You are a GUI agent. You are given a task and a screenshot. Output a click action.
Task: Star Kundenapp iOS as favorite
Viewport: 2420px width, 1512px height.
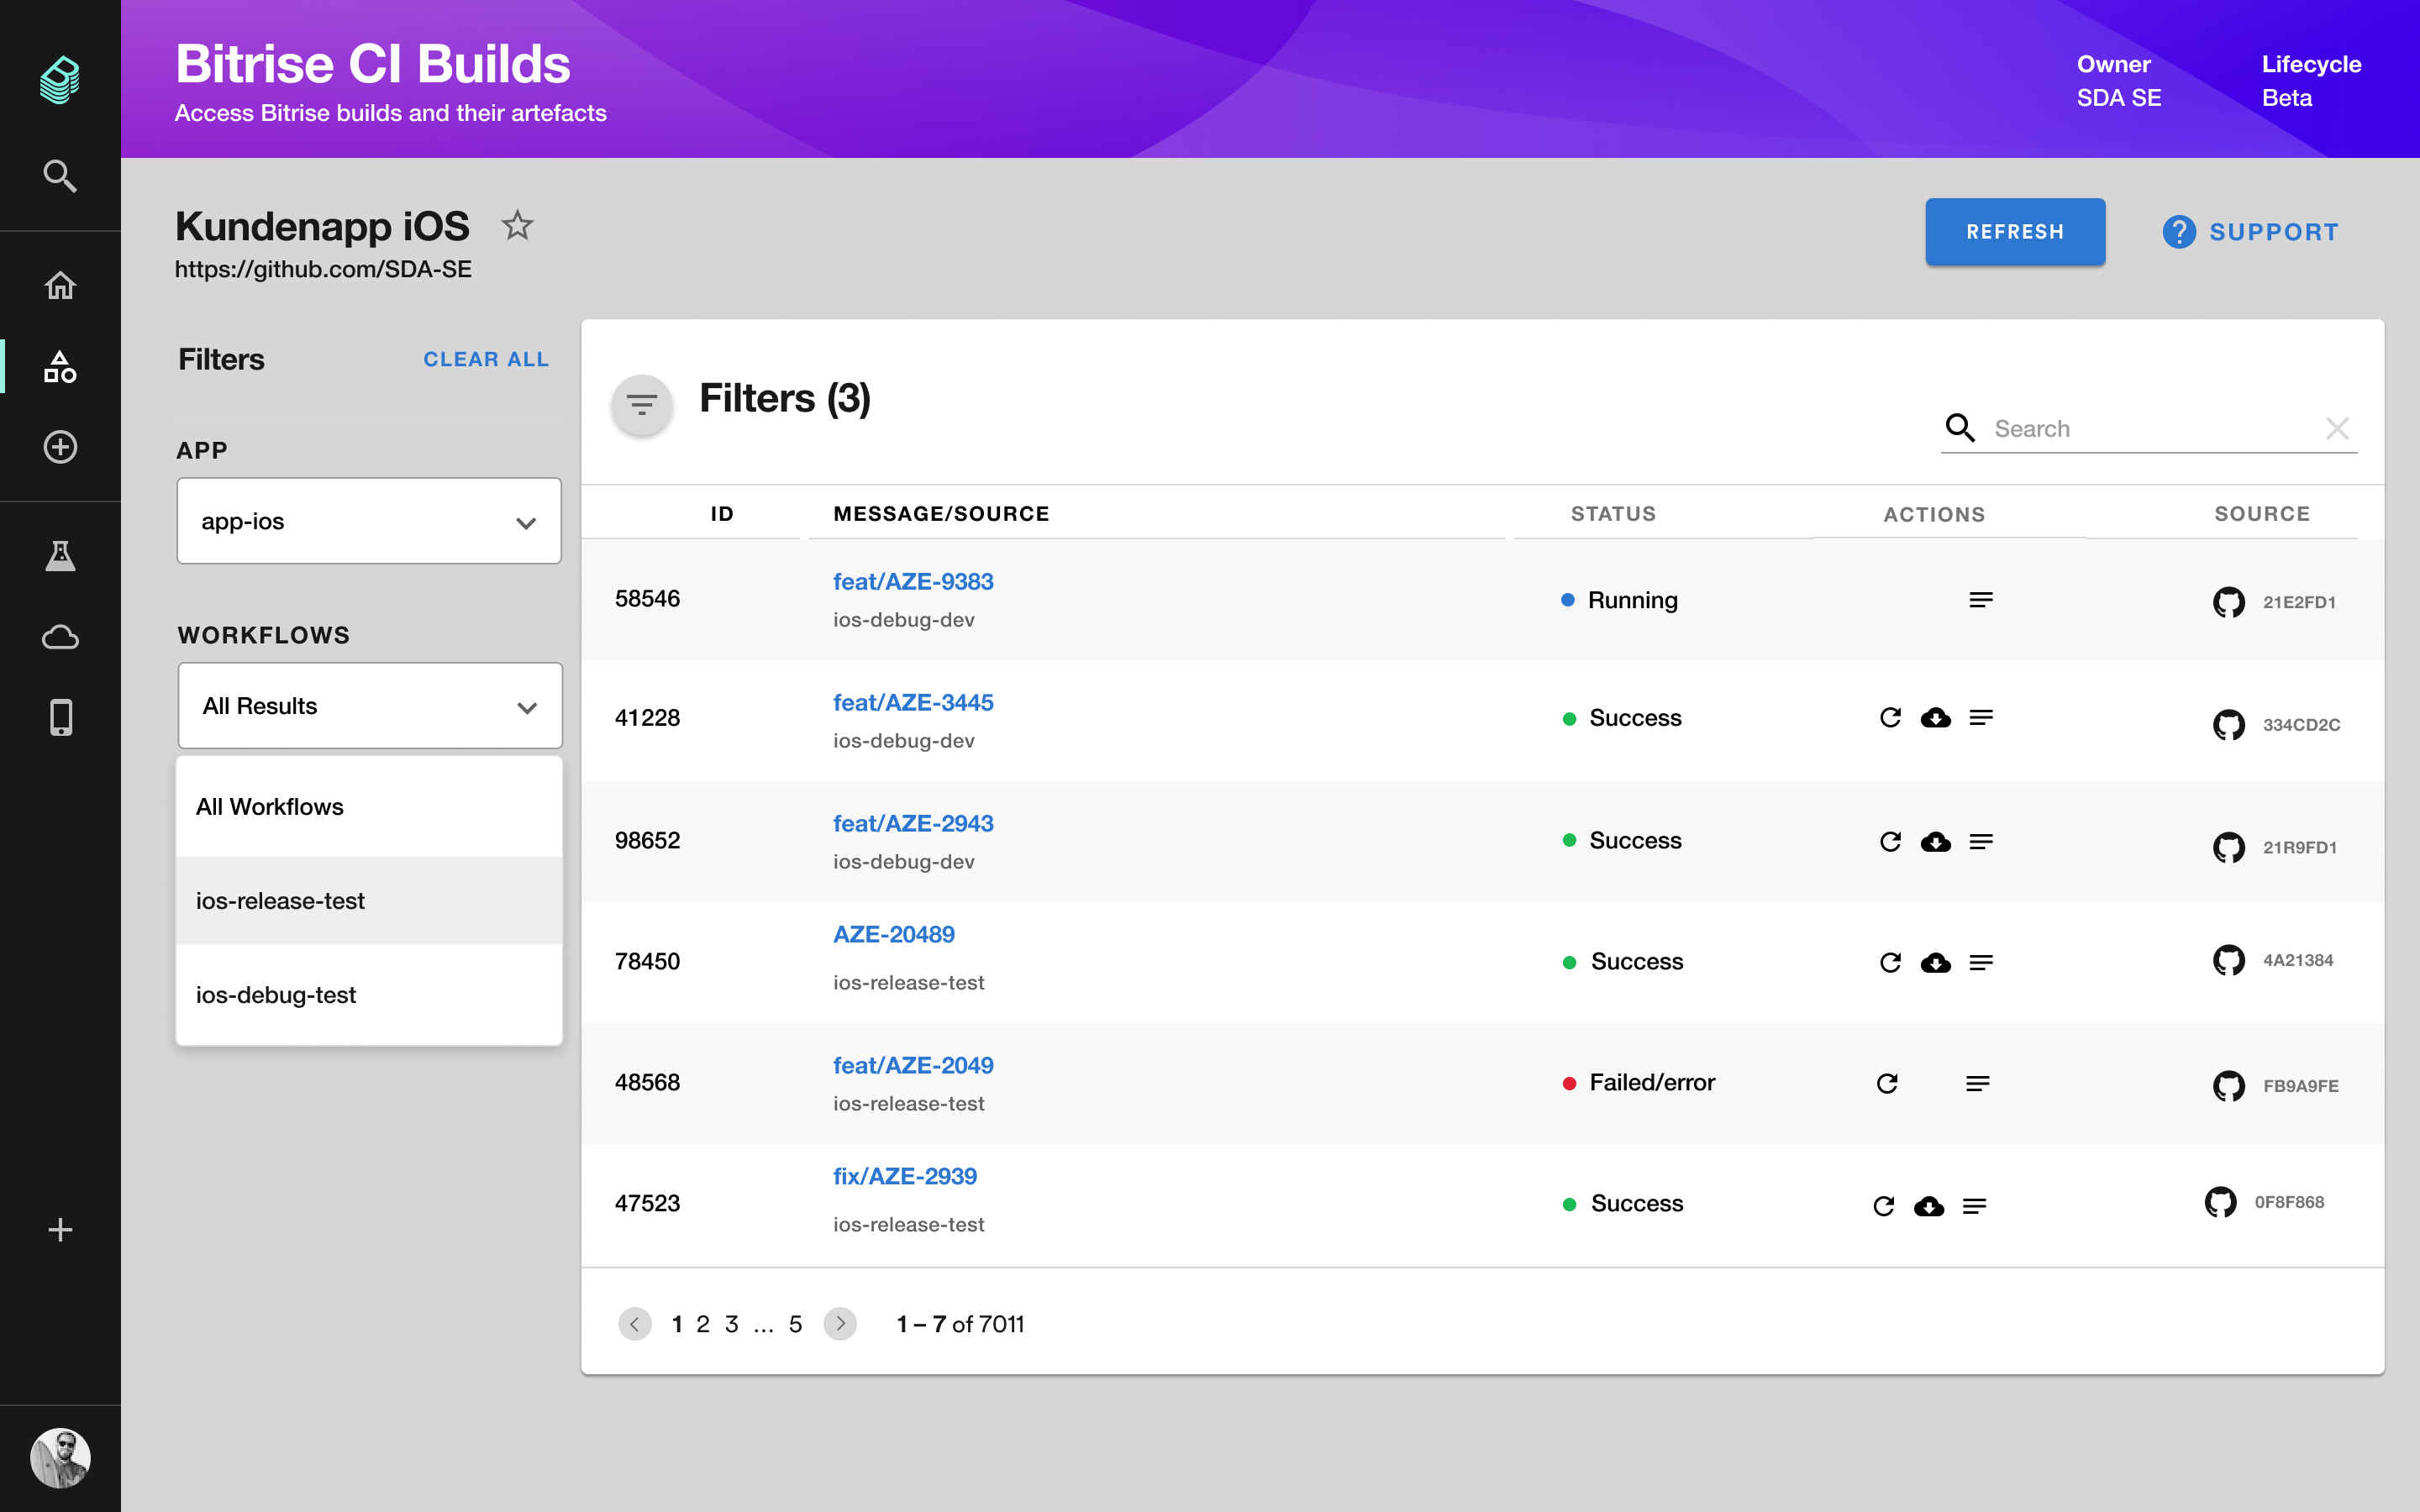click(x=517, y=226)
